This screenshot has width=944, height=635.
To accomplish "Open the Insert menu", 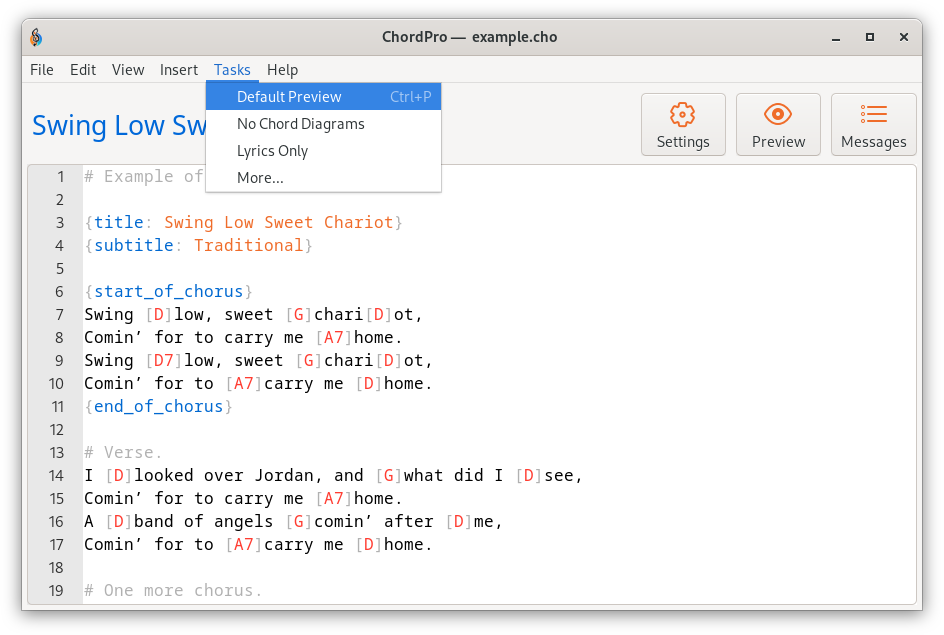I will click(179, 70).
